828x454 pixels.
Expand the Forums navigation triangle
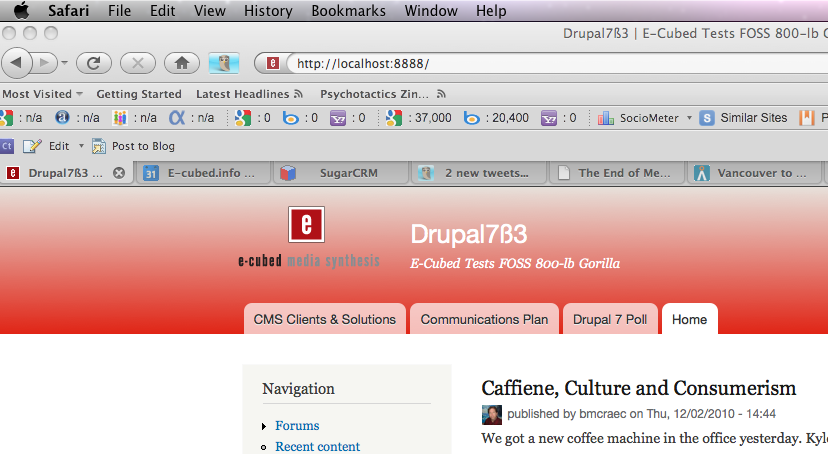[264, 426]
